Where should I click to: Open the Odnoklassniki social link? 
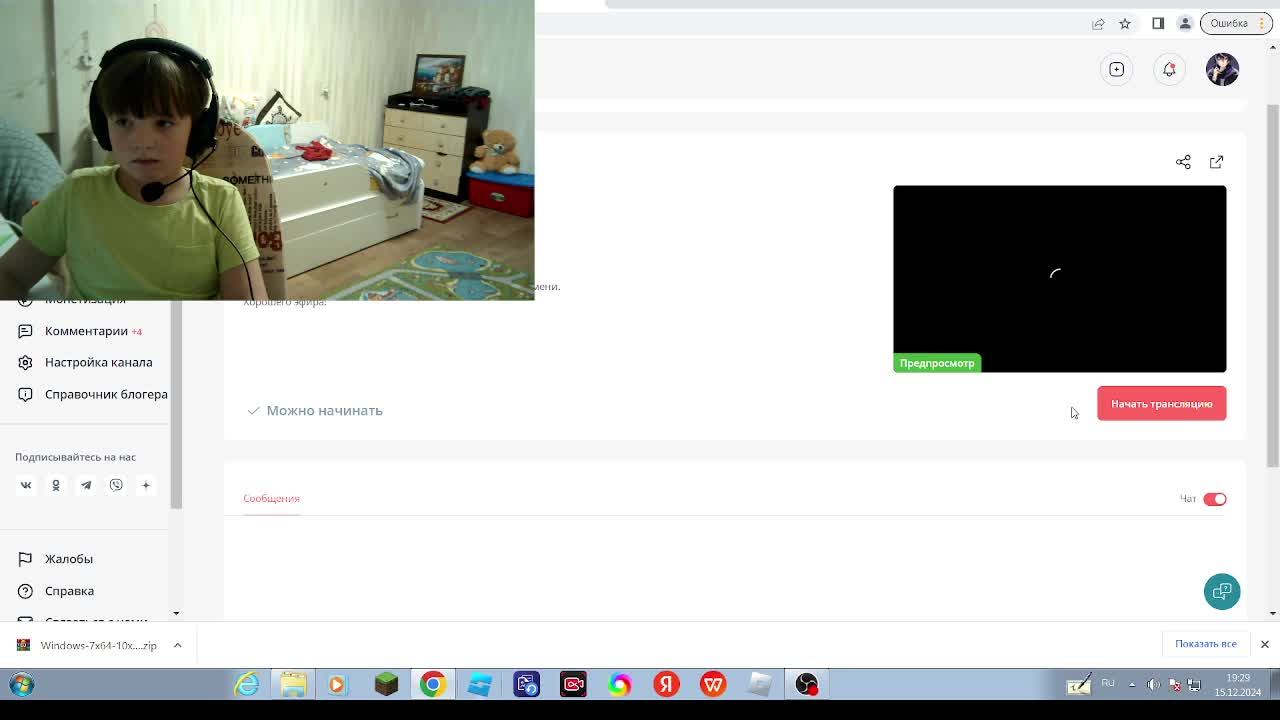56,485
